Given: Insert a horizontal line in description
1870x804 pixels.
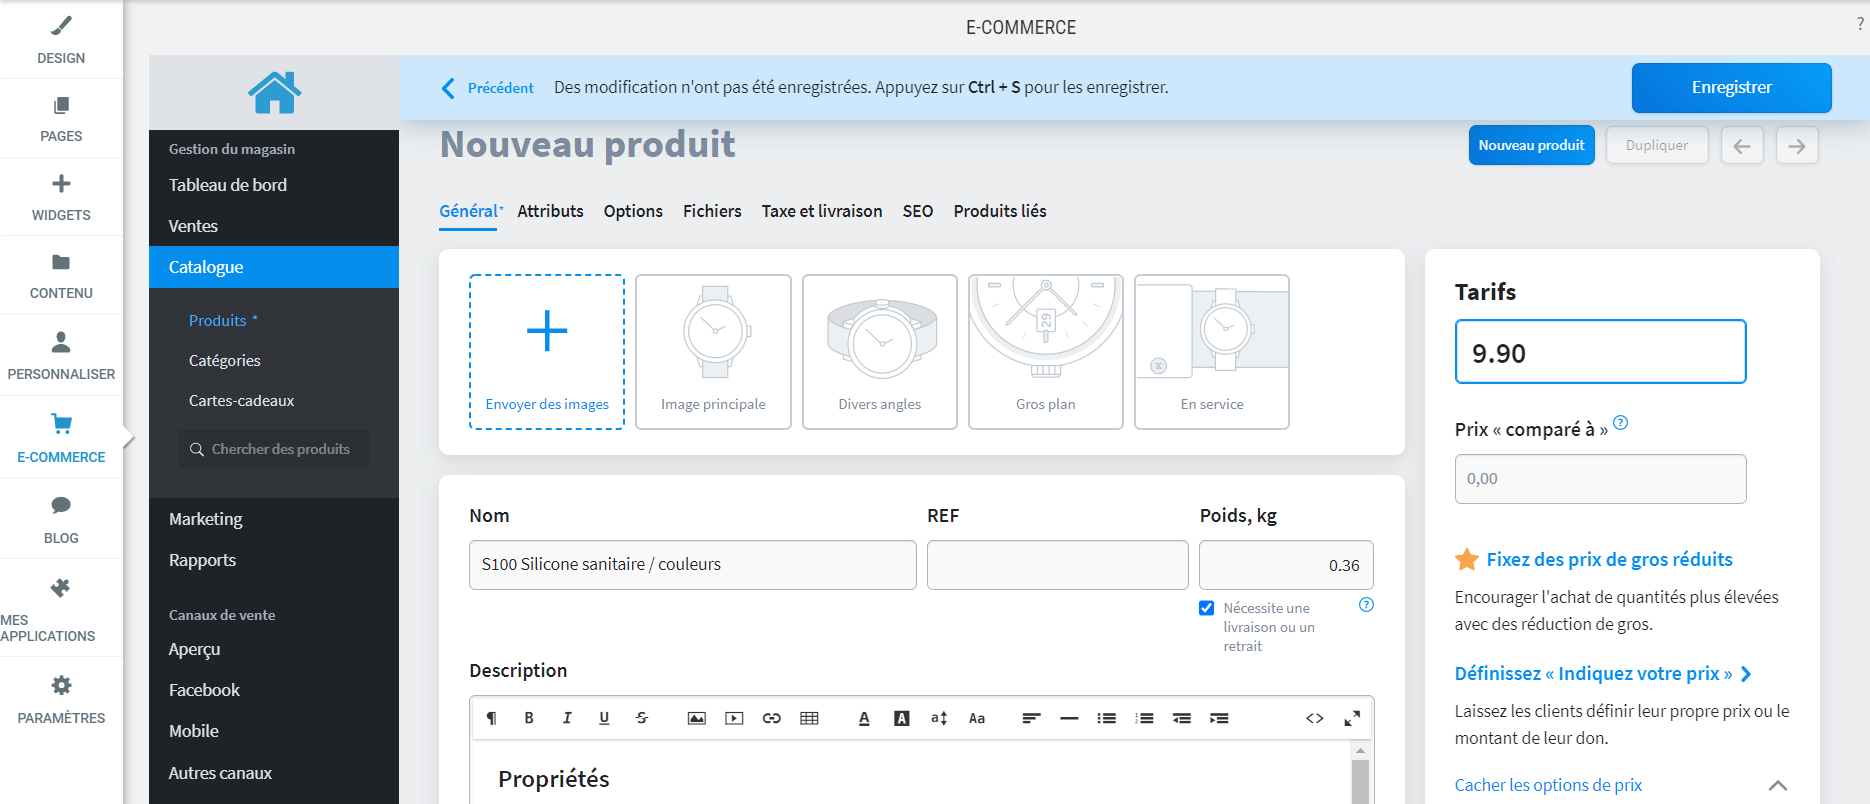Looking at the screenshot, I should pos(1069,718).
